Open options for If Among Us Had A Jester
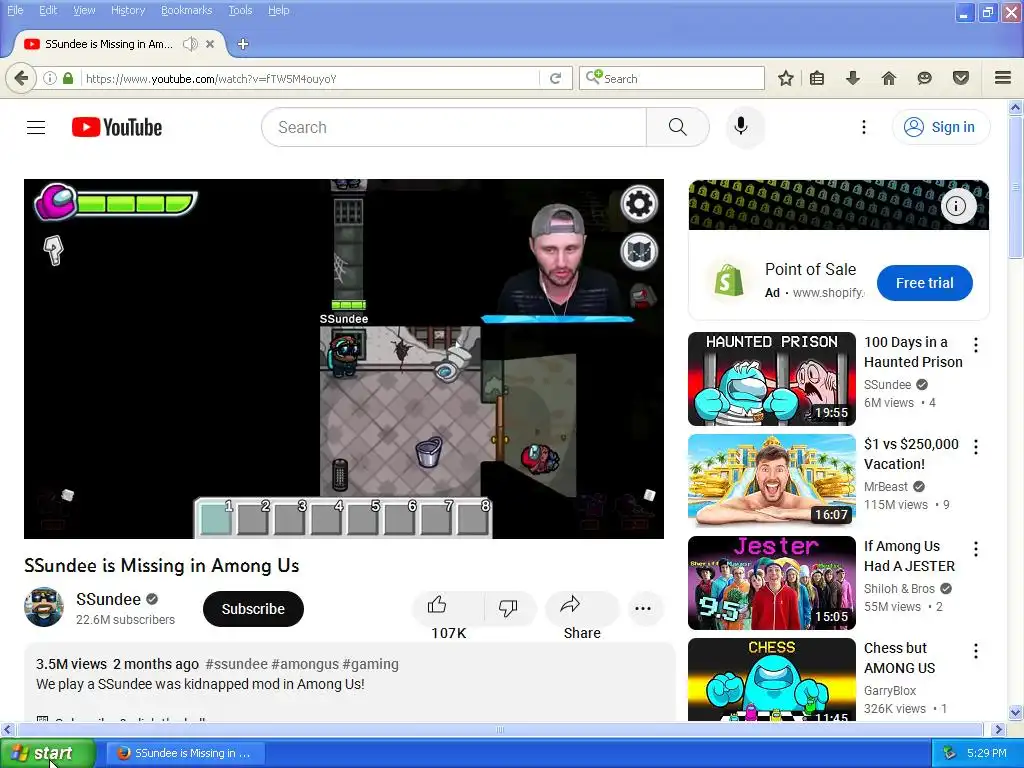The height and width of the screenshot is (768, 1024). [976, 549]
